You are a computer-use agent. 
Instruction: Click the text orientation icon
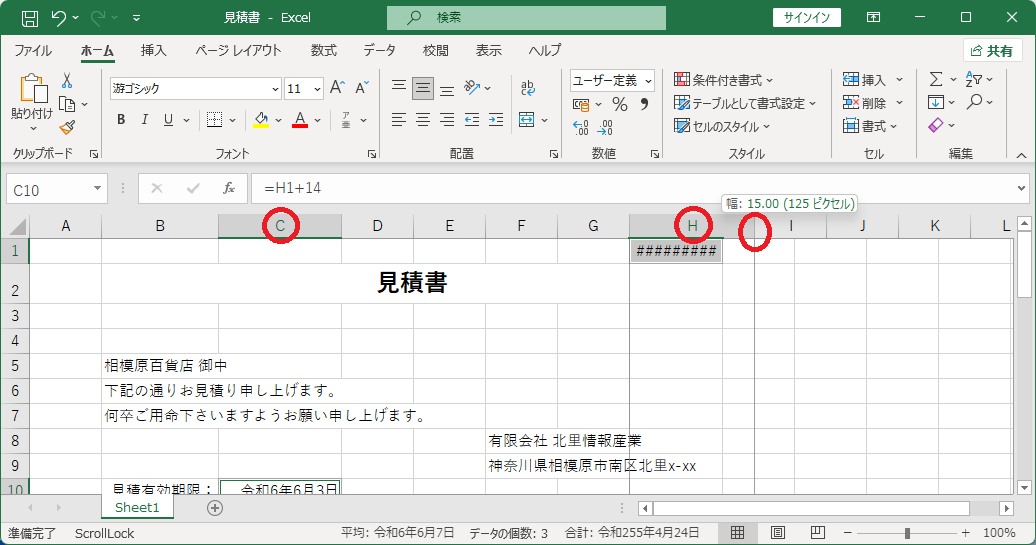point(472,87)
